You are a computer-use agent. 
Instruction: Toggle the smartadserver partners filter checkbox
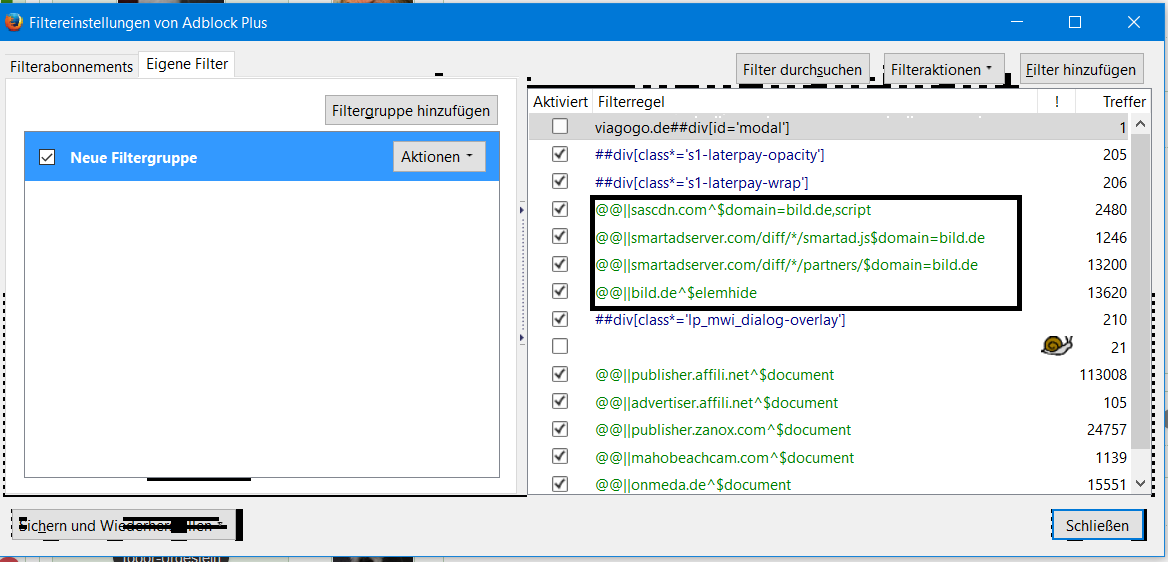[x=560, y=265]
